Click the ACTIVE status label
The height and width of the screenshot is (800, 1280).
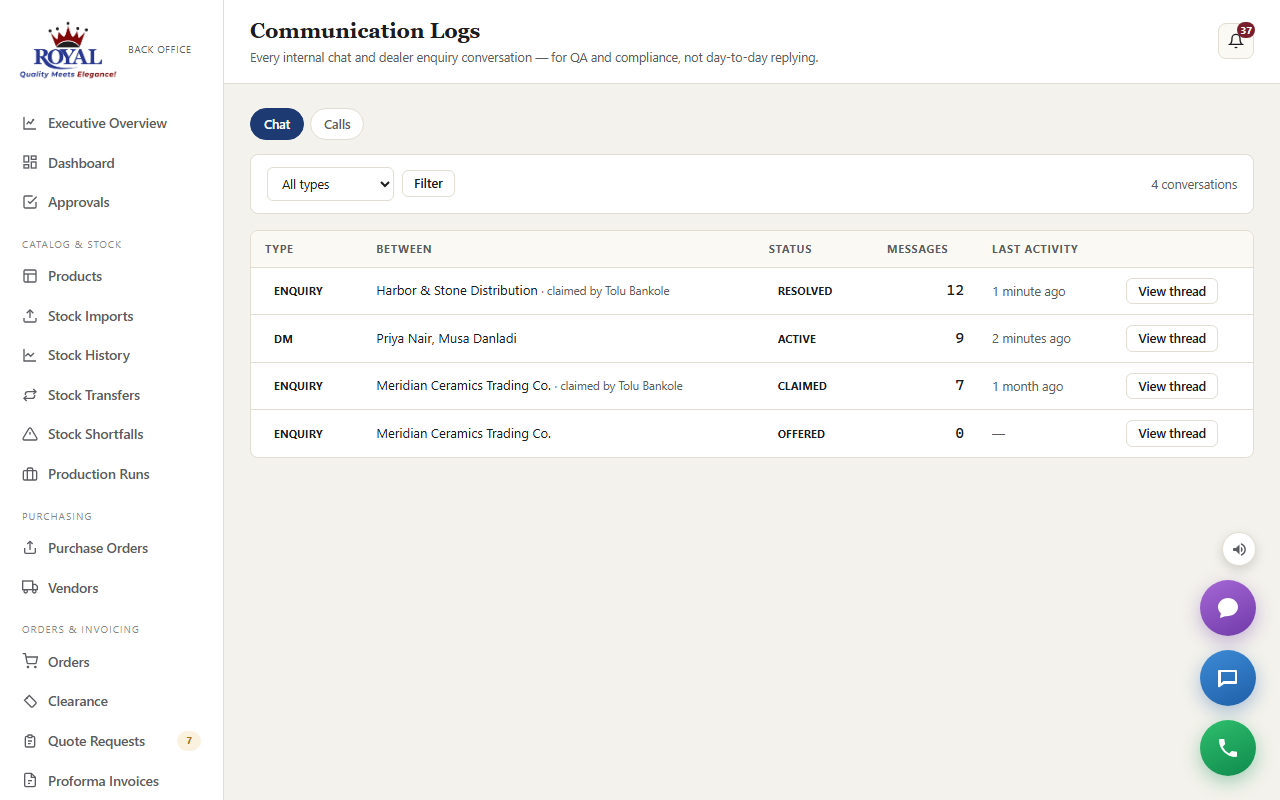[x=797, y=339]
